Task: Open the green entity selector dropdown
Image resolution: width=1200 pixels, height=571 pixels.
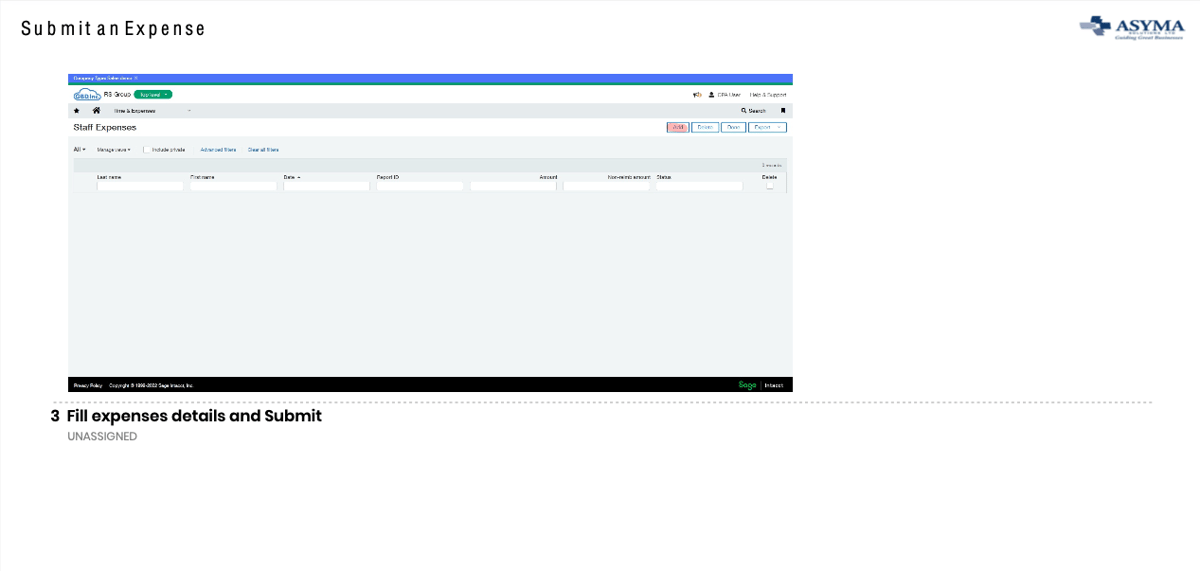Action: (153, 95)
